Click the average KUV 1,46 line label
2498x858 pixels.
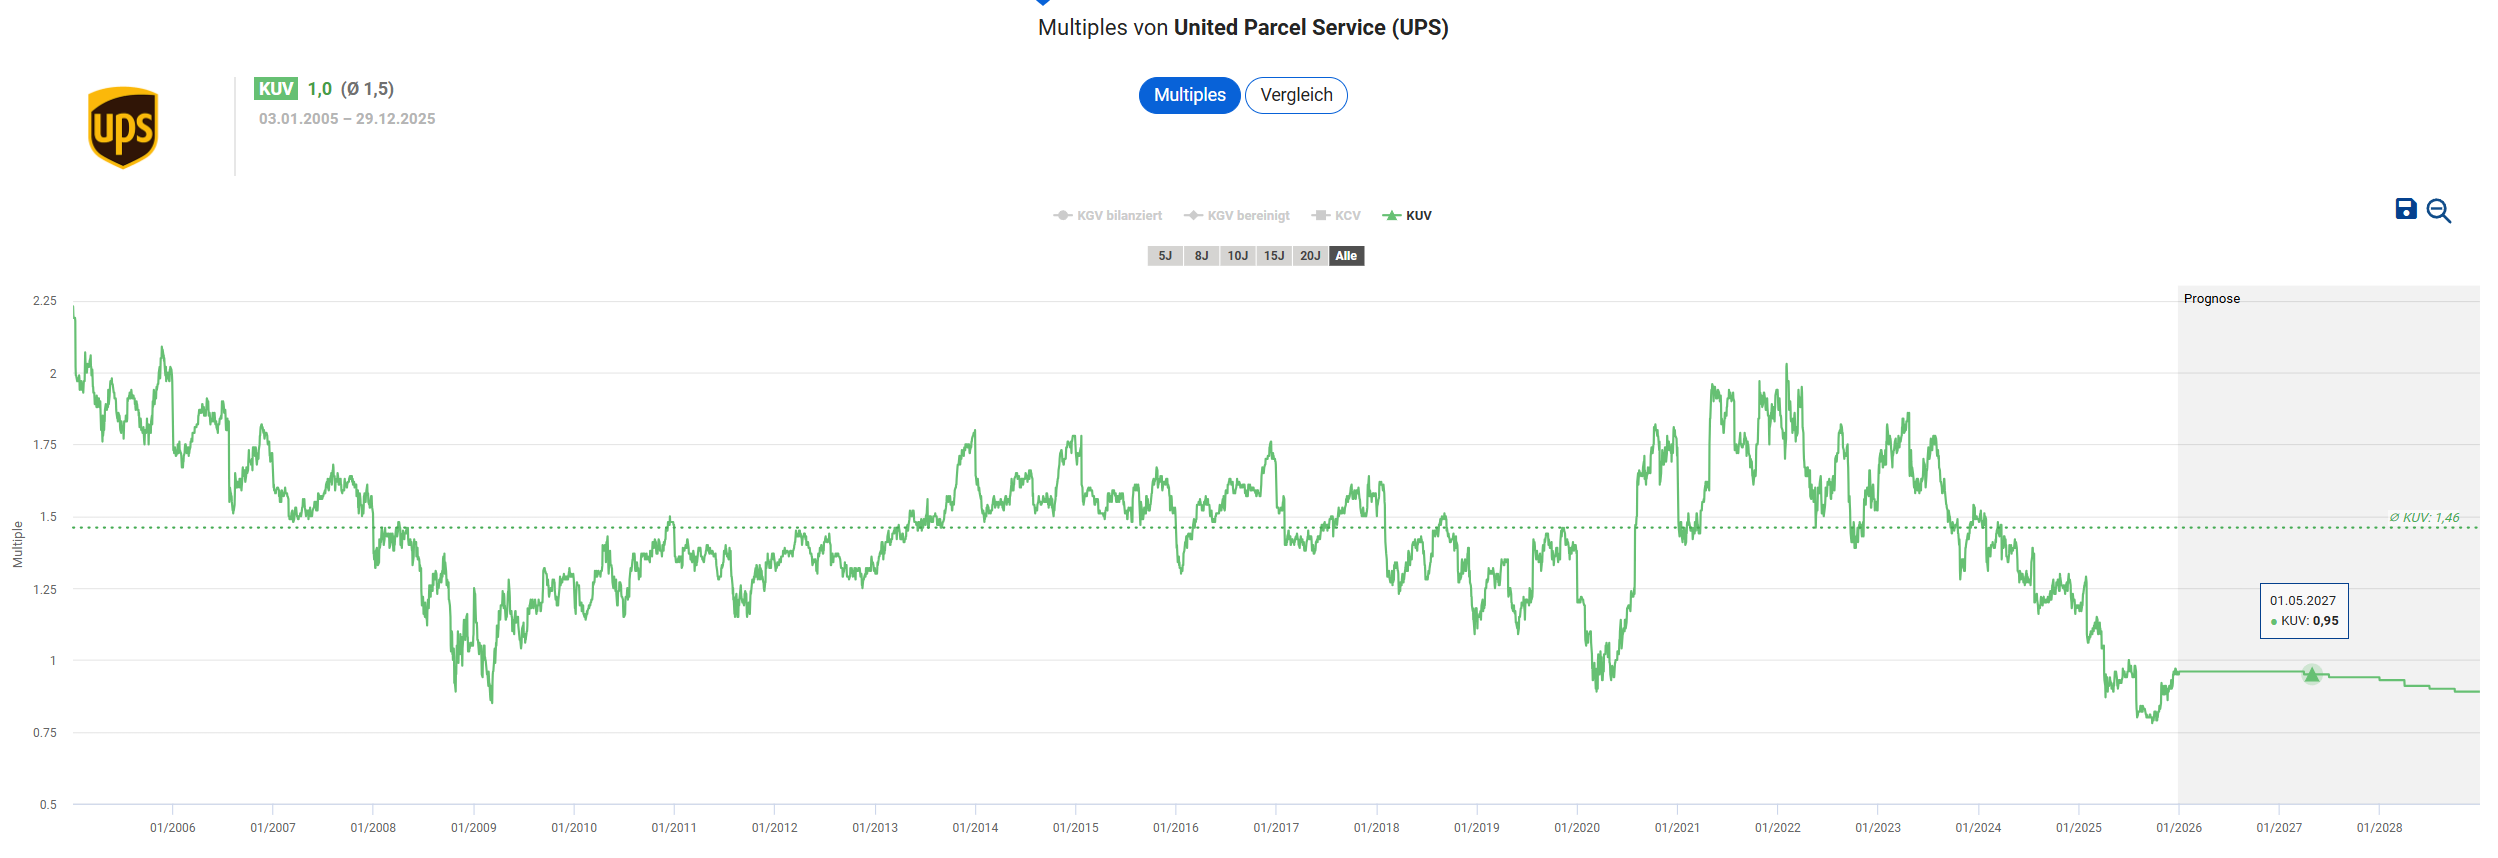[x=2424, y=517]
